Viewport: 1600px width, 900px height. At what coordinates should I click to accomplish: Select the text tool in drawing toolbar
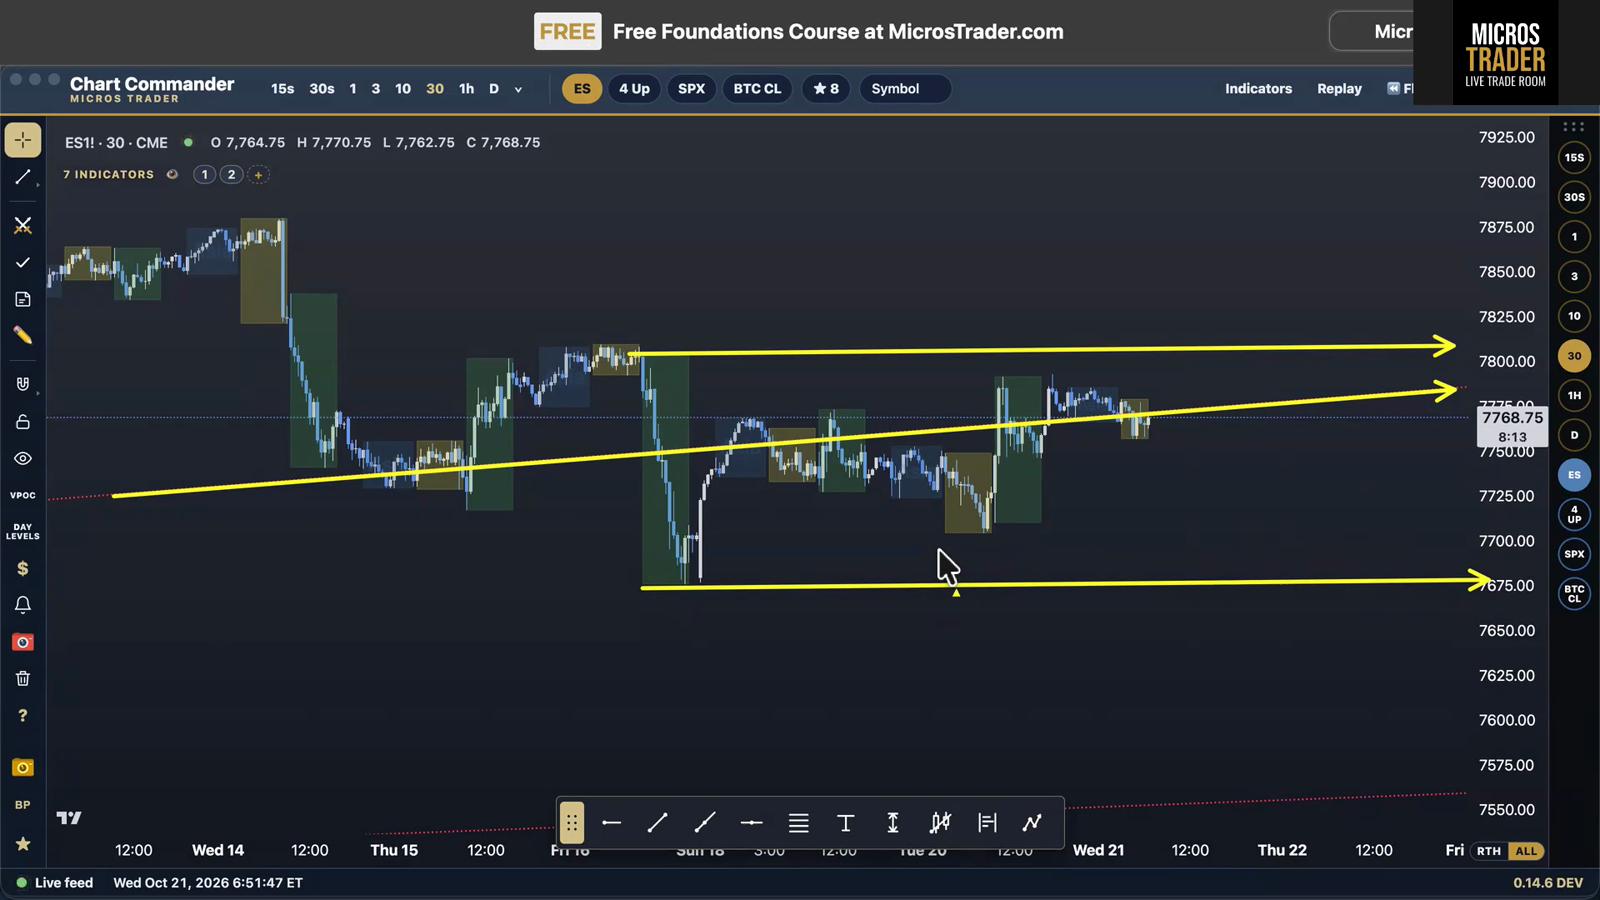pos(846,823)
